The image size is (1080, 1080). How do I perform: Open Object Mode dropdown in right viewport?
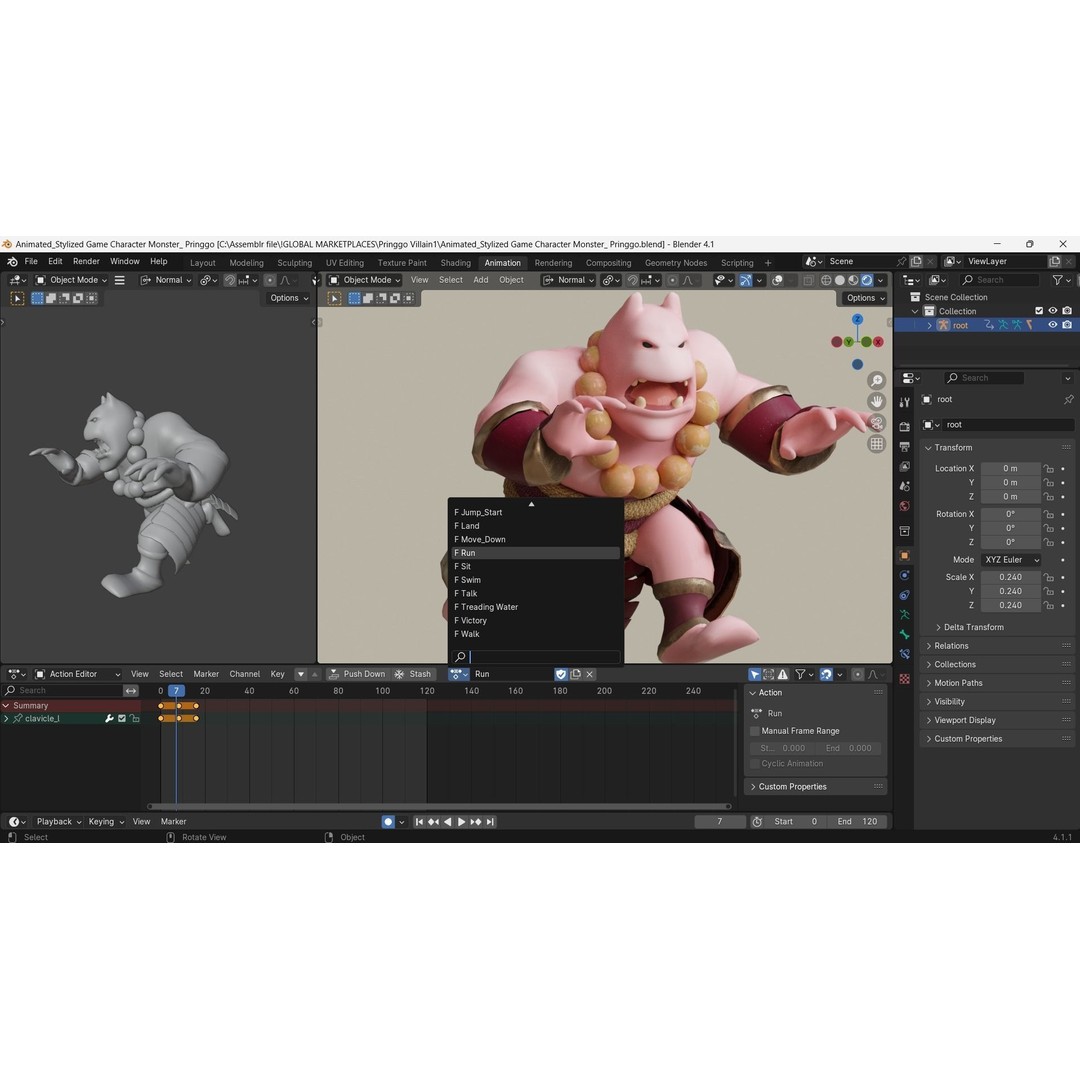364,280
